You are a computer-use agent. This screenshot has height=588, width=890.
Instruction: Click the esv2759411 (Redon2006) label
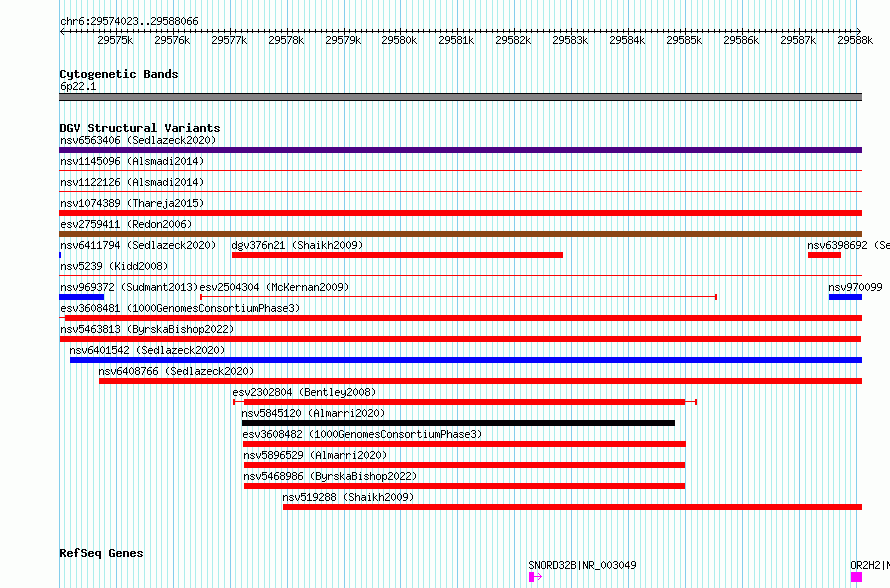pyautogui.click(x=126, y=224)
